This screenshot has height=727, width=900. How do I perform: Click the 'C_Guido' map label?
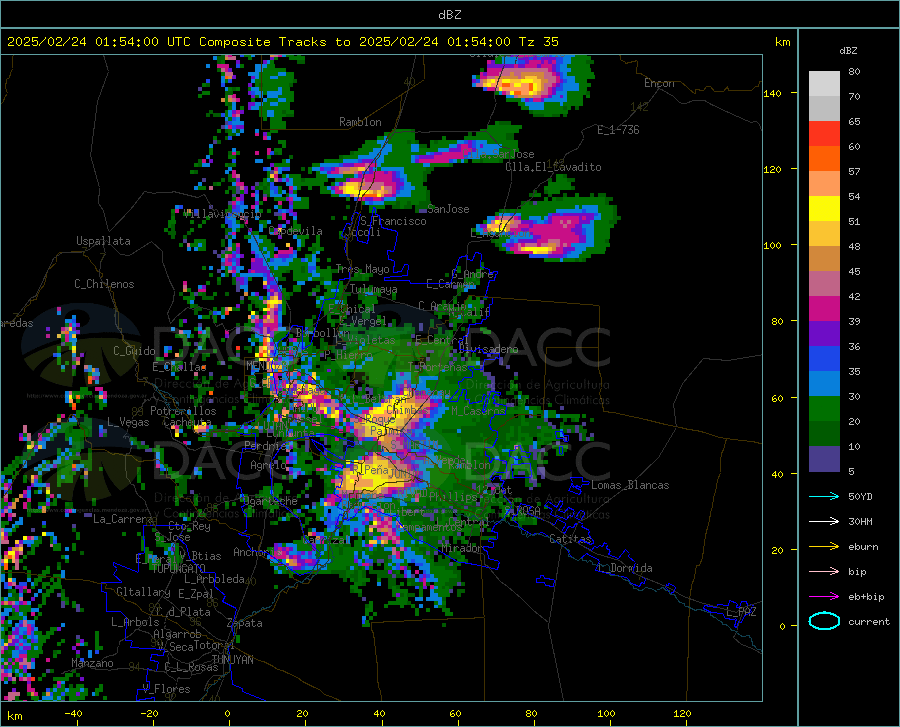click(x=134, y=351)
